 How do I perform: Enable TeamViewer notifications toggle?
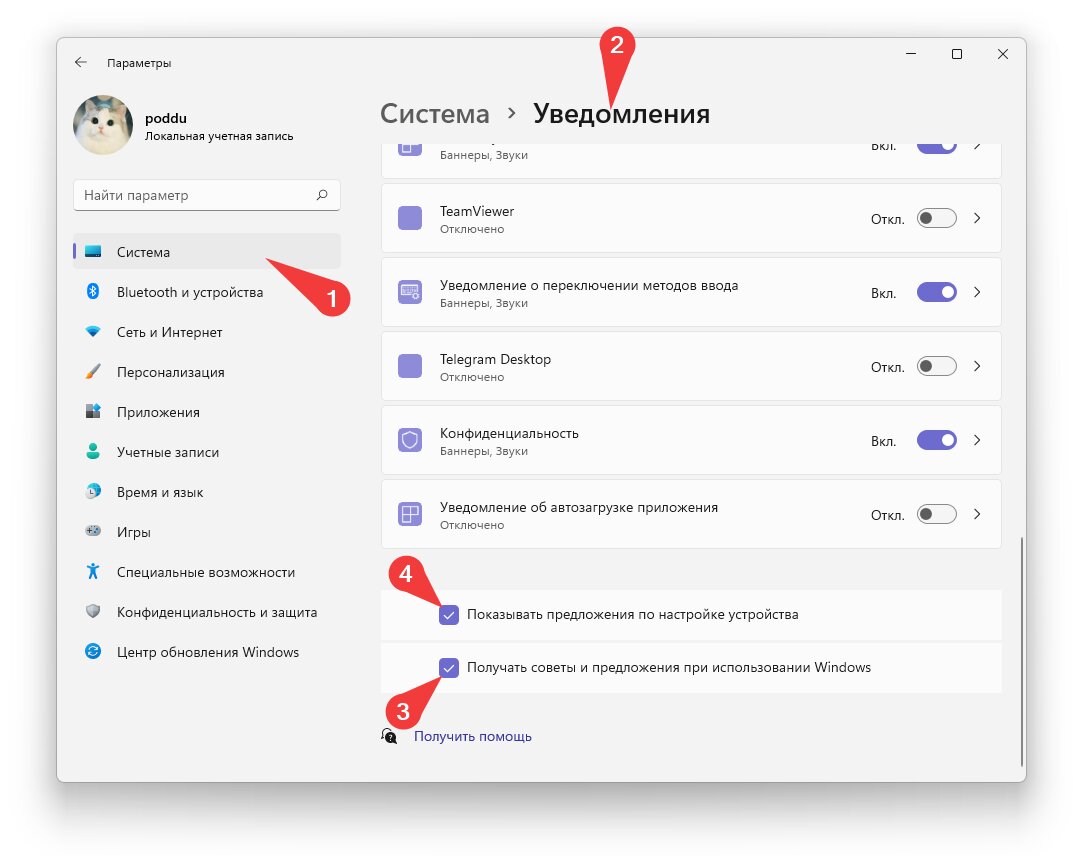point(936,219)
